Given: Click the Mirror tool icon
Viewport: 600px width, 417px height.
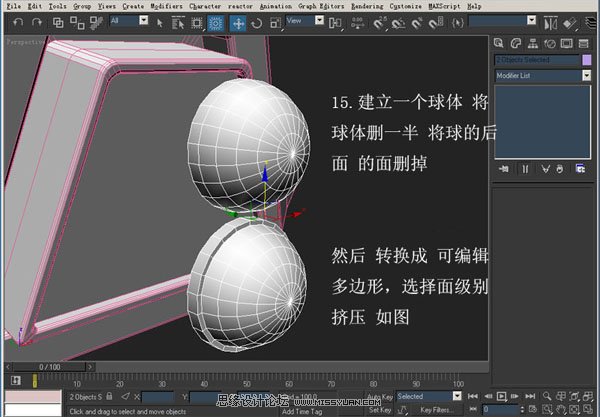Looking at the screenshot, I should (551, 23).
